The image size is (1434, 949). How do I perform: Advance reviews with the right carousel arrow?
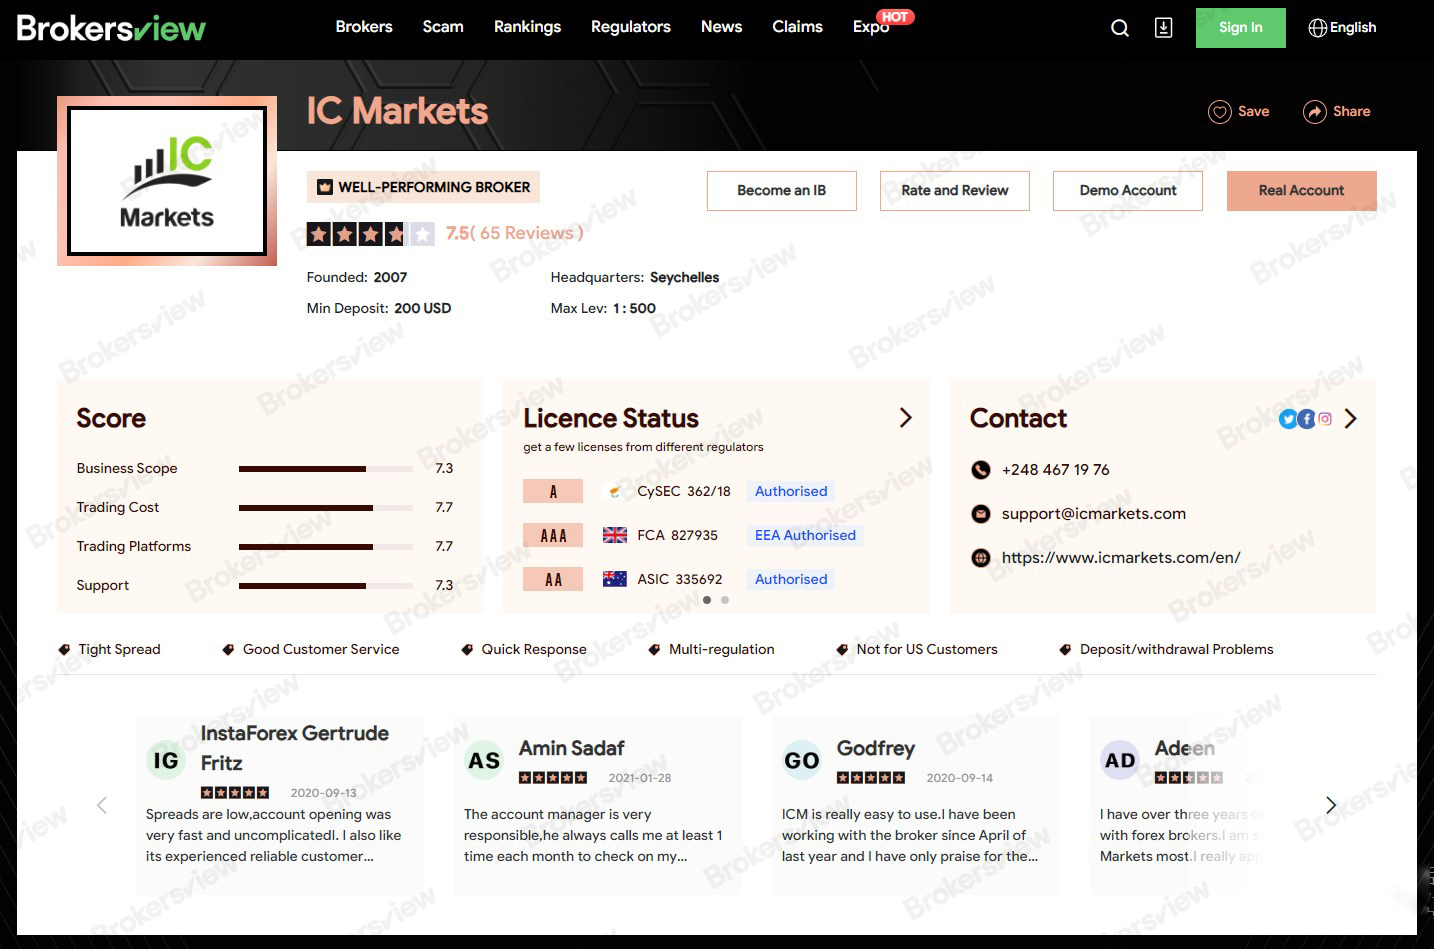point(1331,804)
